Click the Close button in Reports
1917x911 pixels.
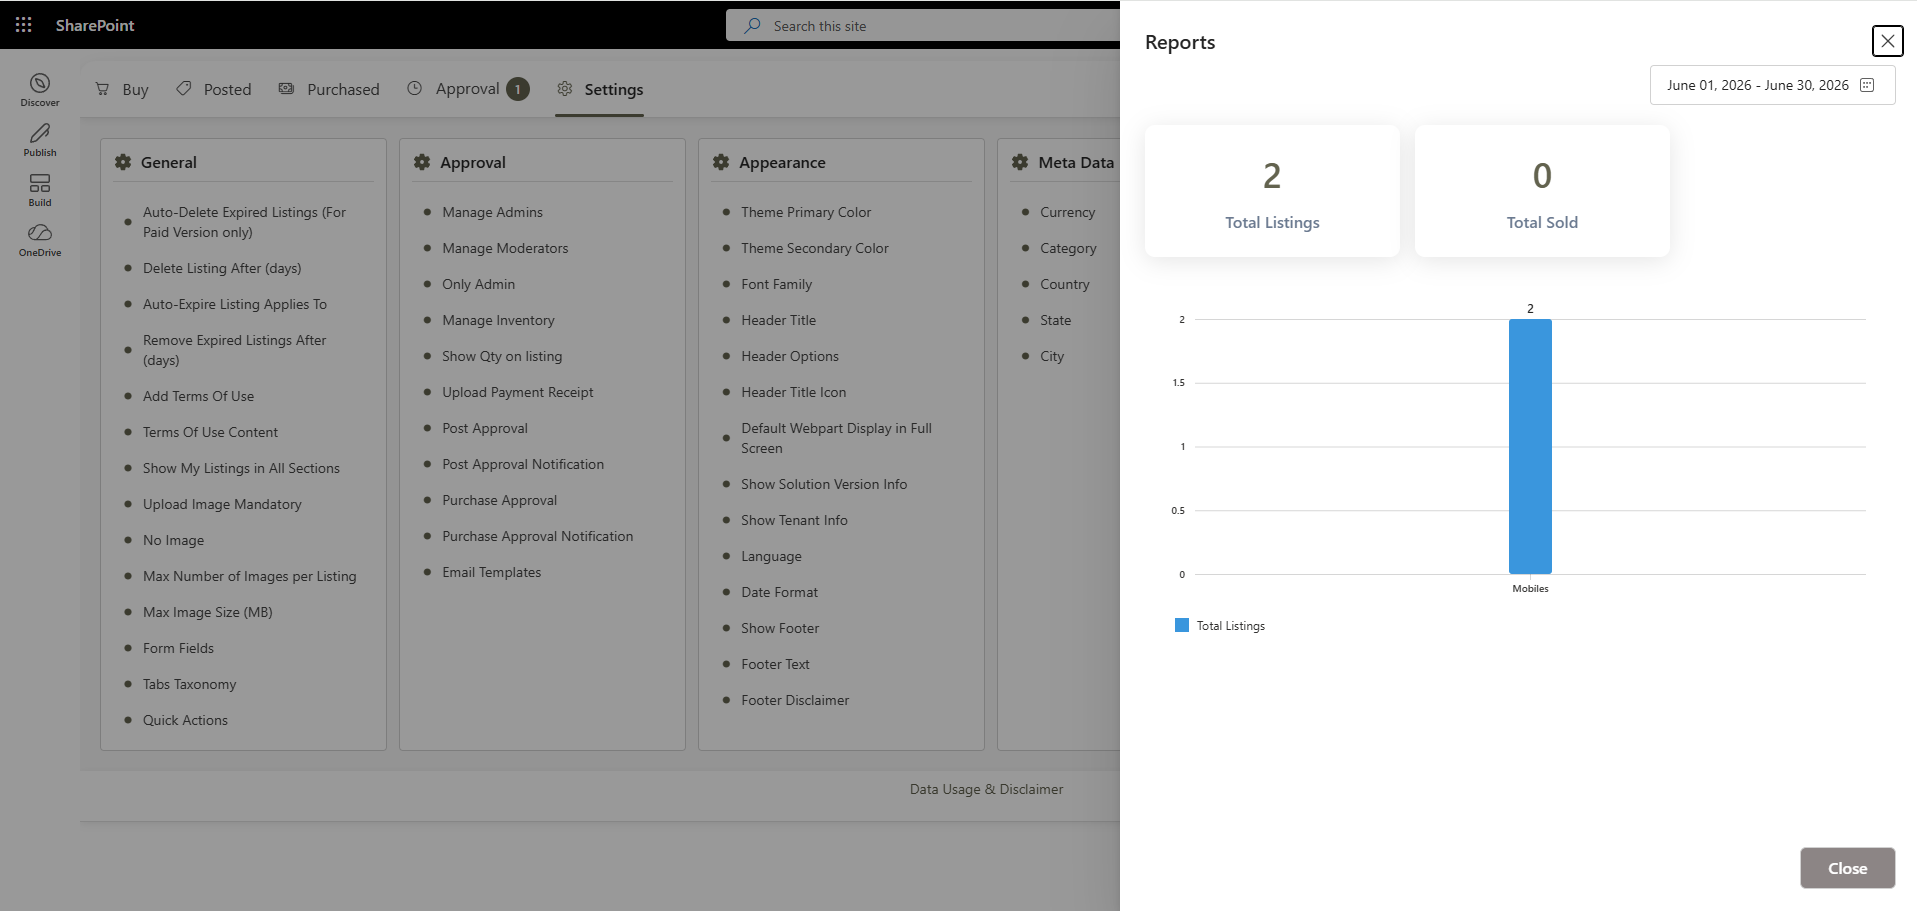1847,868
